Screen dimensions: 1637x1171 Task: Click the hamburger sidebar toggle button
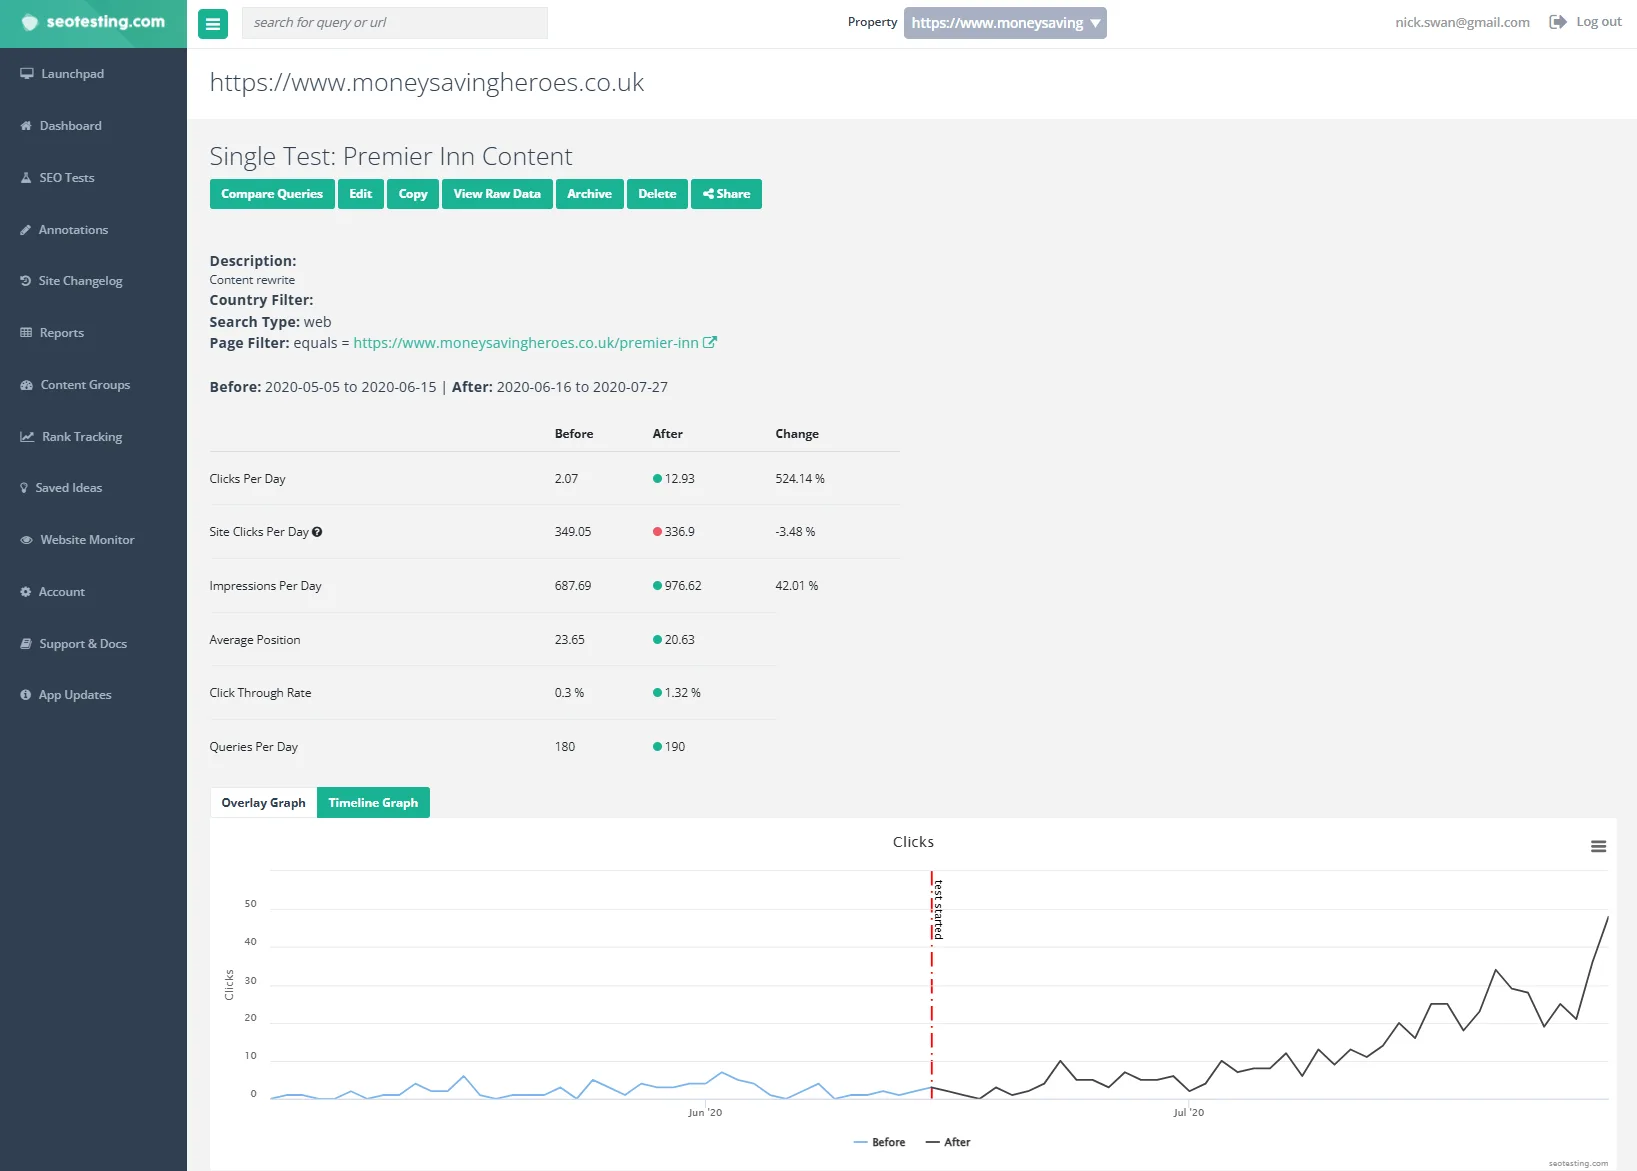[x=213, y=24]
